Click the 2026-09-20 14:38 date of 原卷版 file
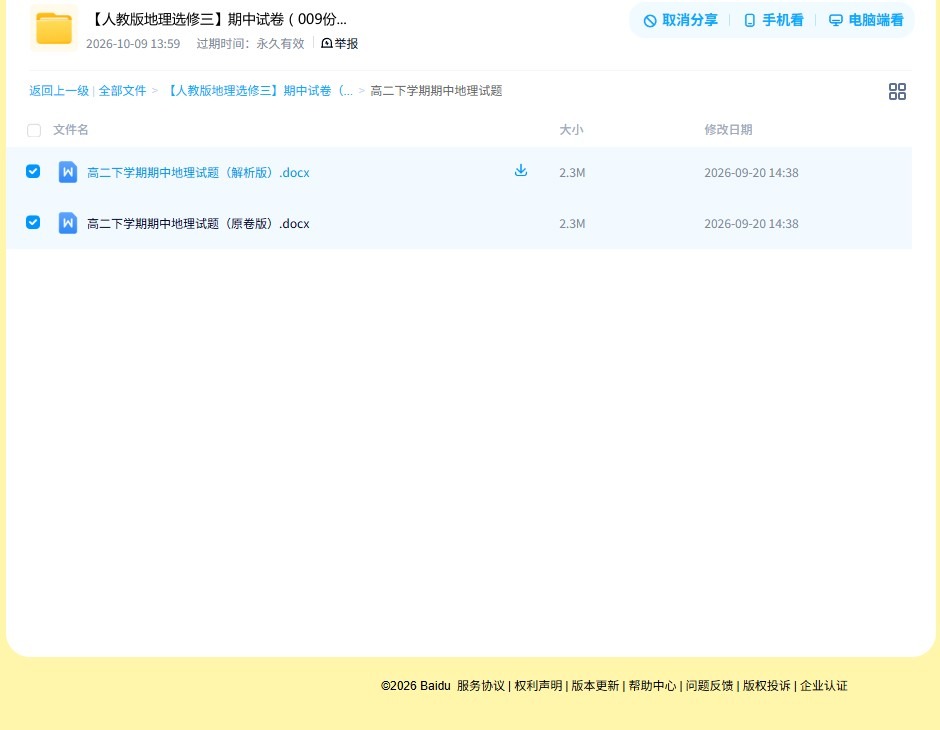Screen dimensions: 940x730 click(751, 224)
